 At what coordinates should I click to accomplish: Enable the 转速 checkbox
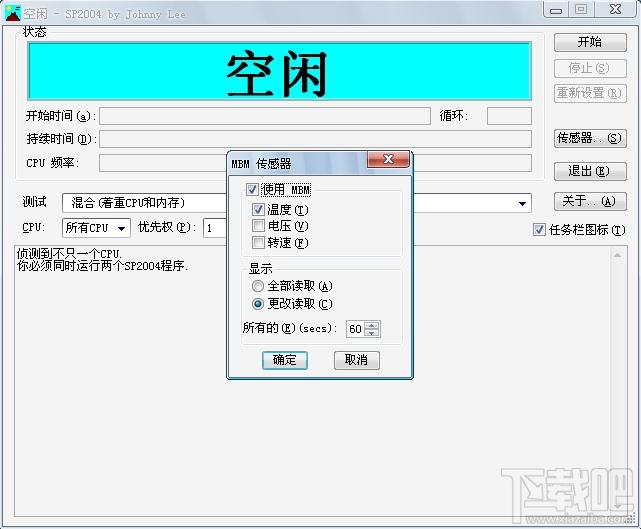[258, 242]
